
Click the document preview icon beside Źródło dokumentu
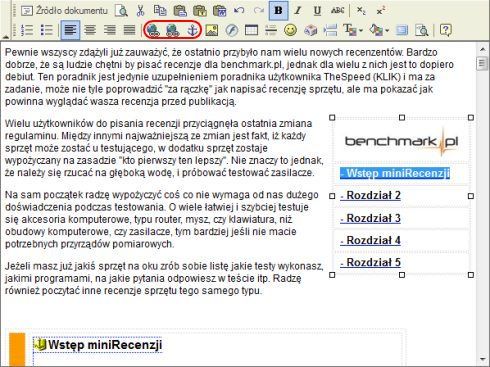121,11
